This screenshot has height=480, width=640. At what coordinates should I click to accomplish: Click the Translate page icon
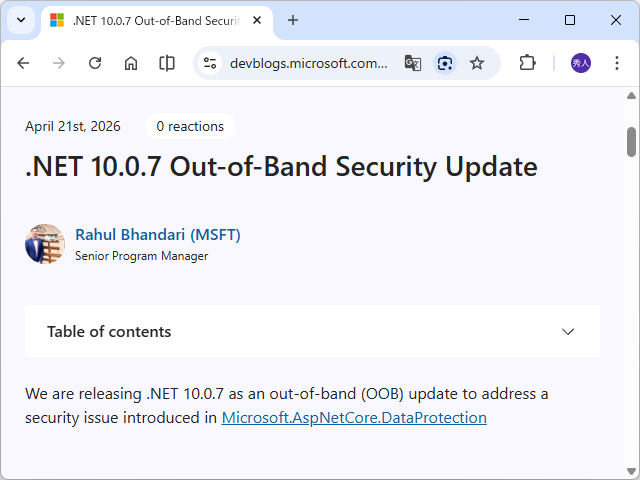coord(412,63)
